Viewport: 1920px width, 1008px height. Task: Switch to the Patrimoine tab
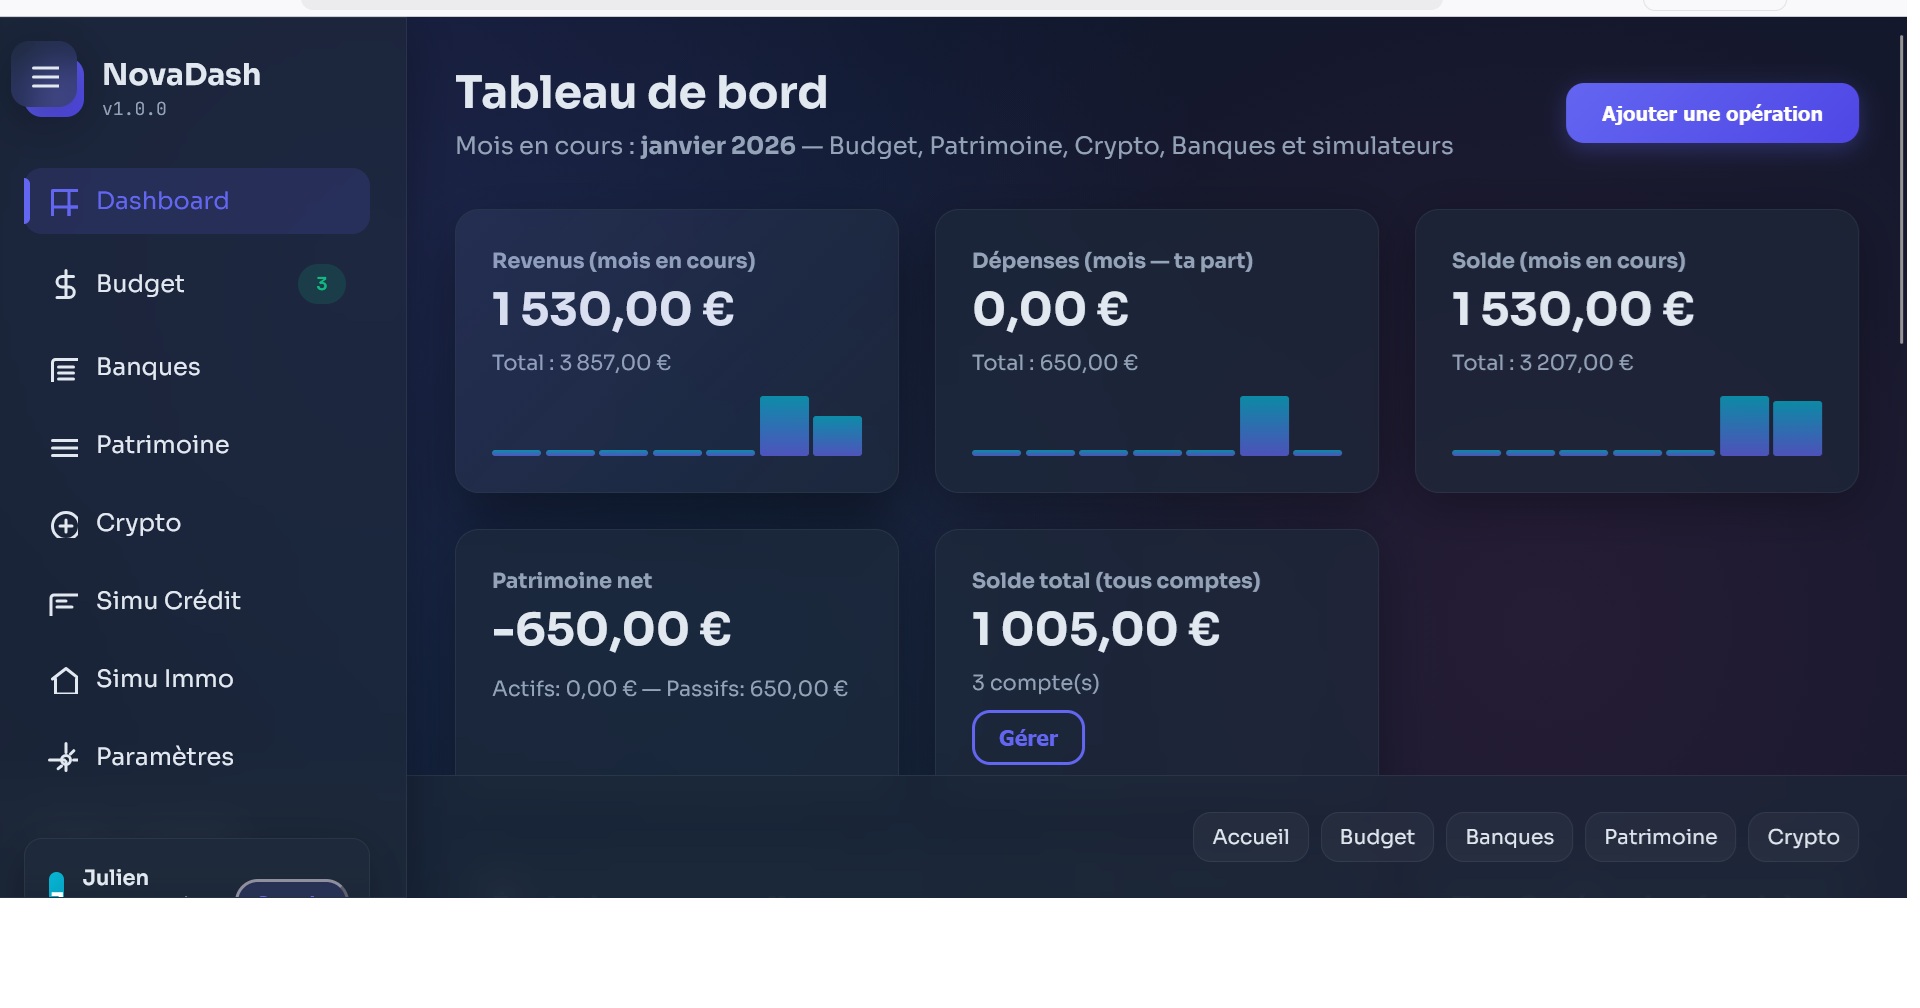tap(1660, 837)
